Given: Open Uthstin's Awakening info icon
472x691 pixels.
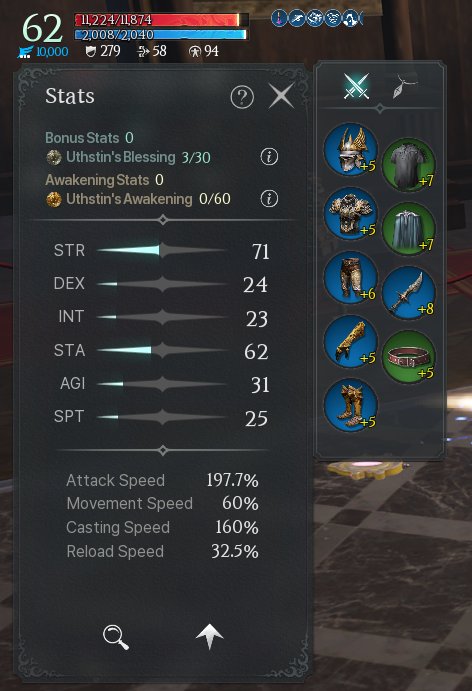Looking at the screenshot, I should tap(269, 199).
